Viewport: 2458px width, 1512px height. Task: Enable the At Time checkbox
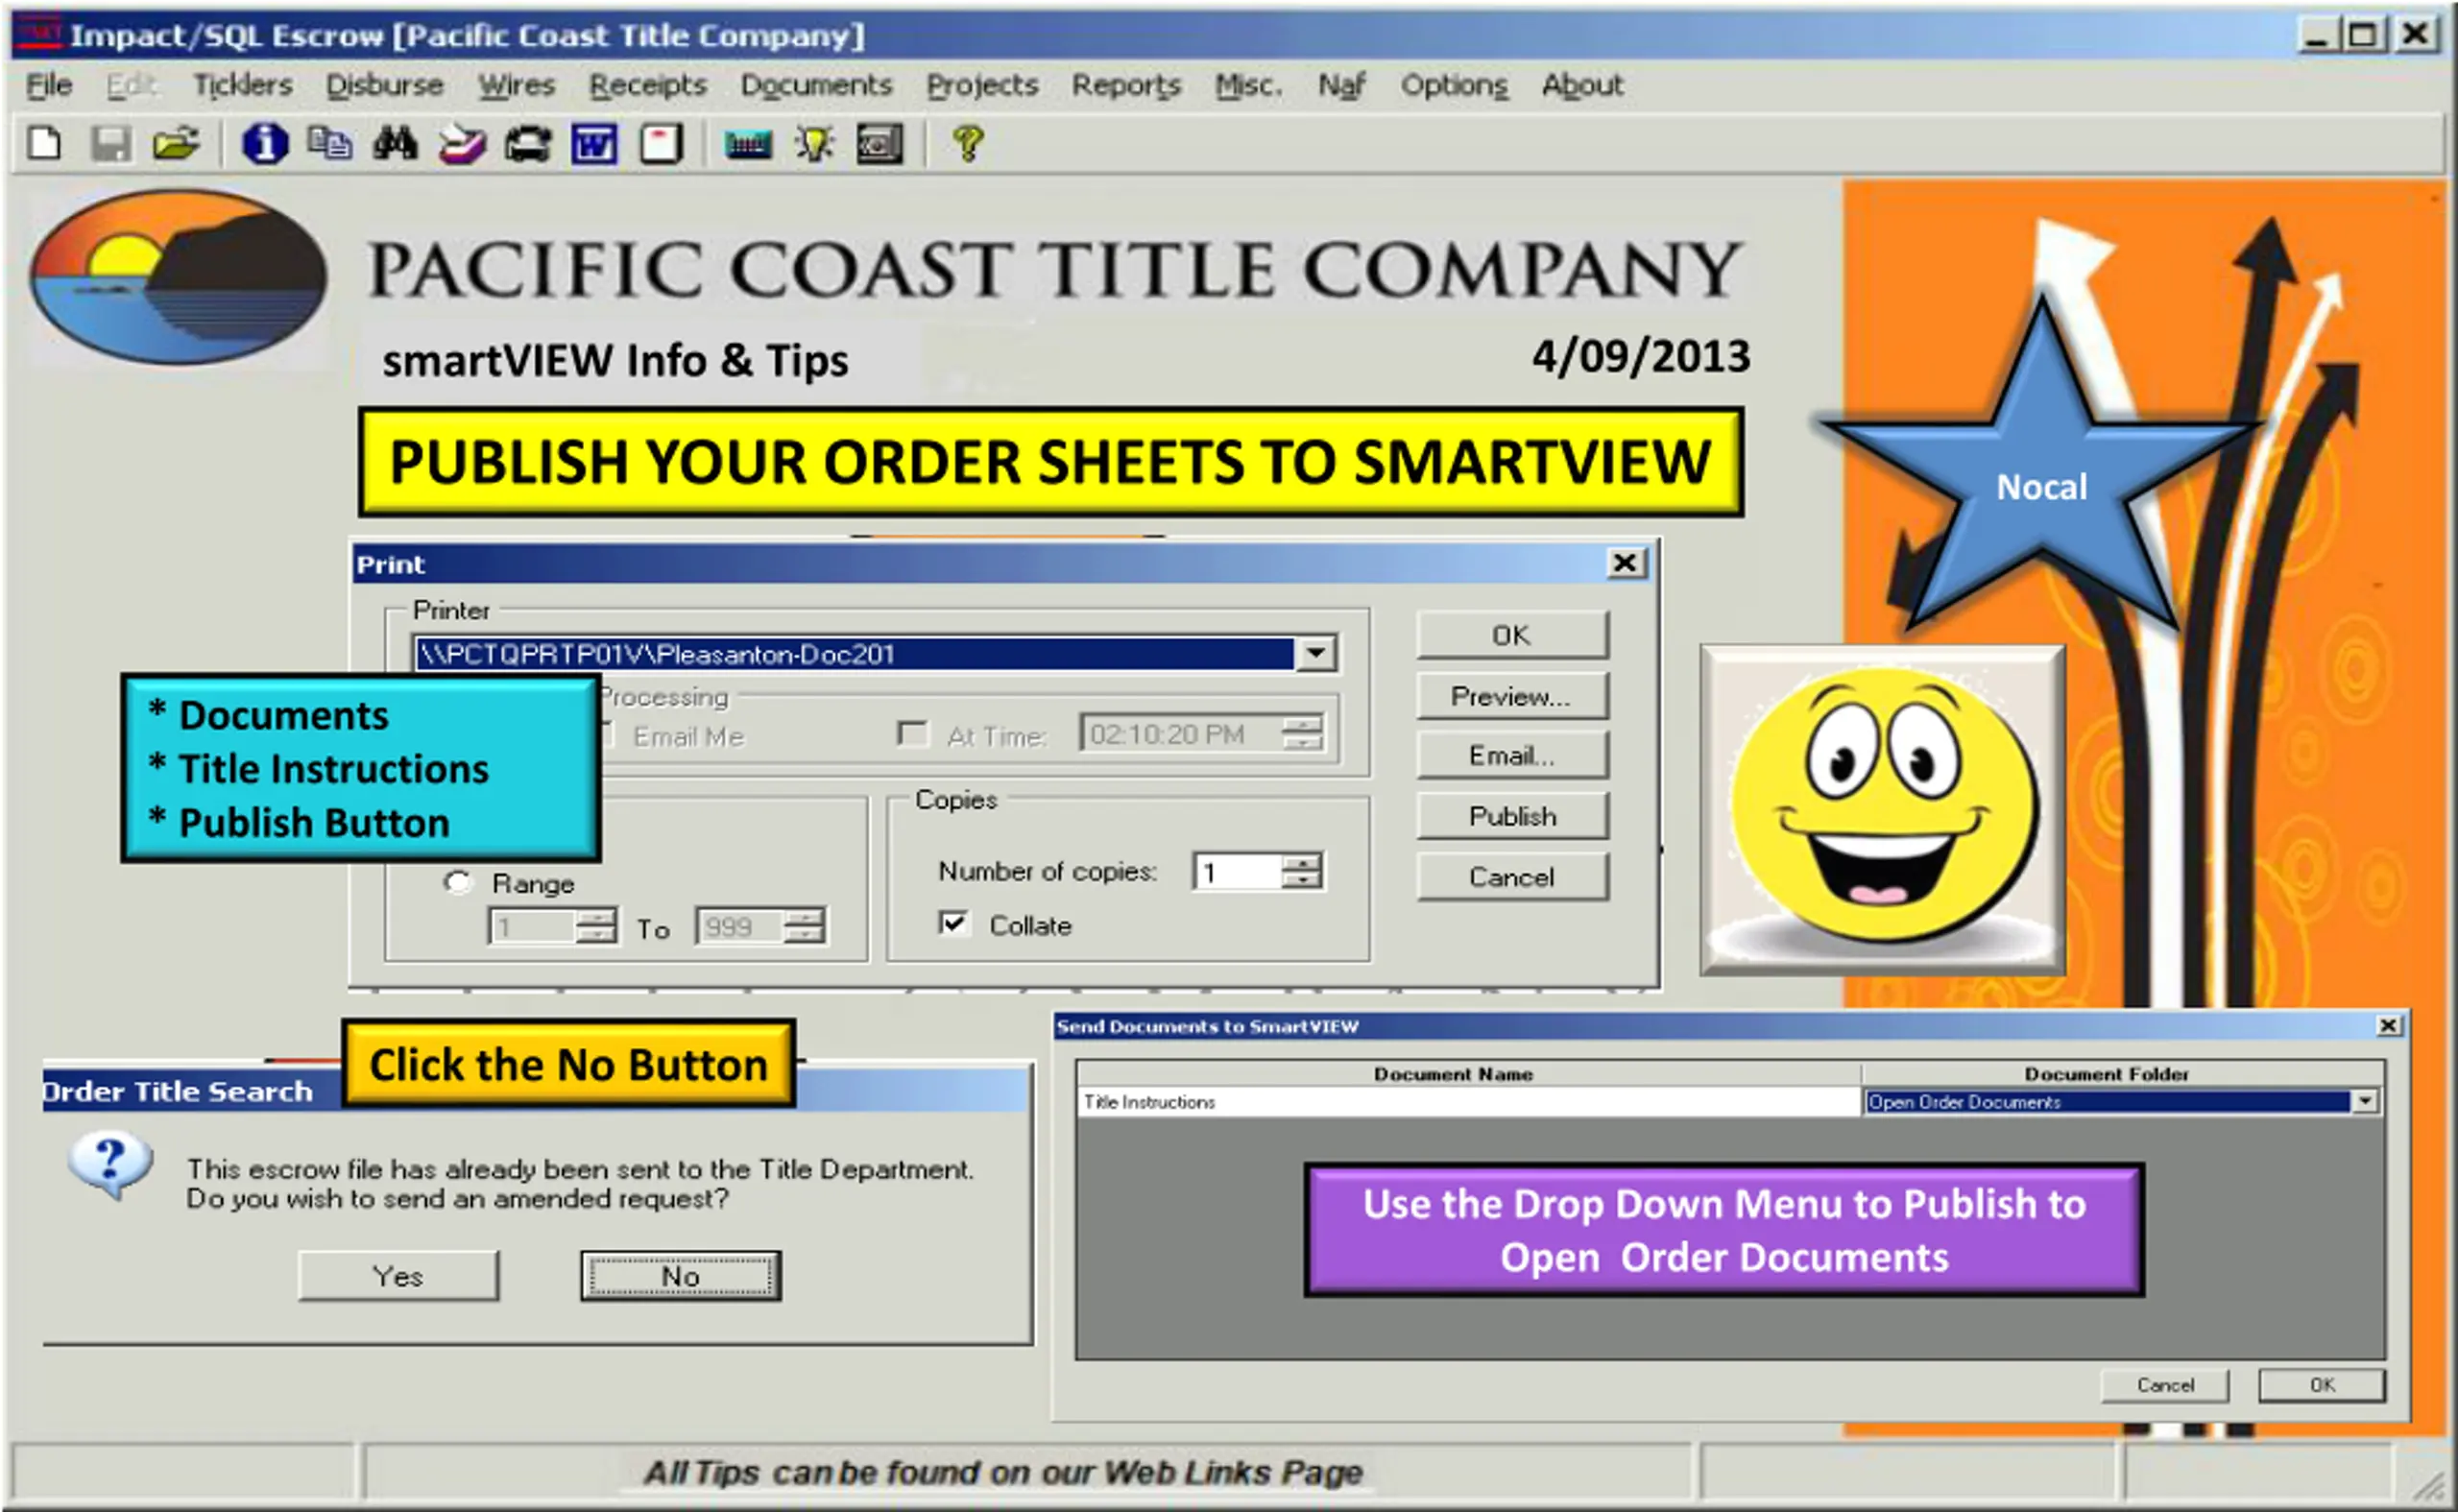coord(912,735)
